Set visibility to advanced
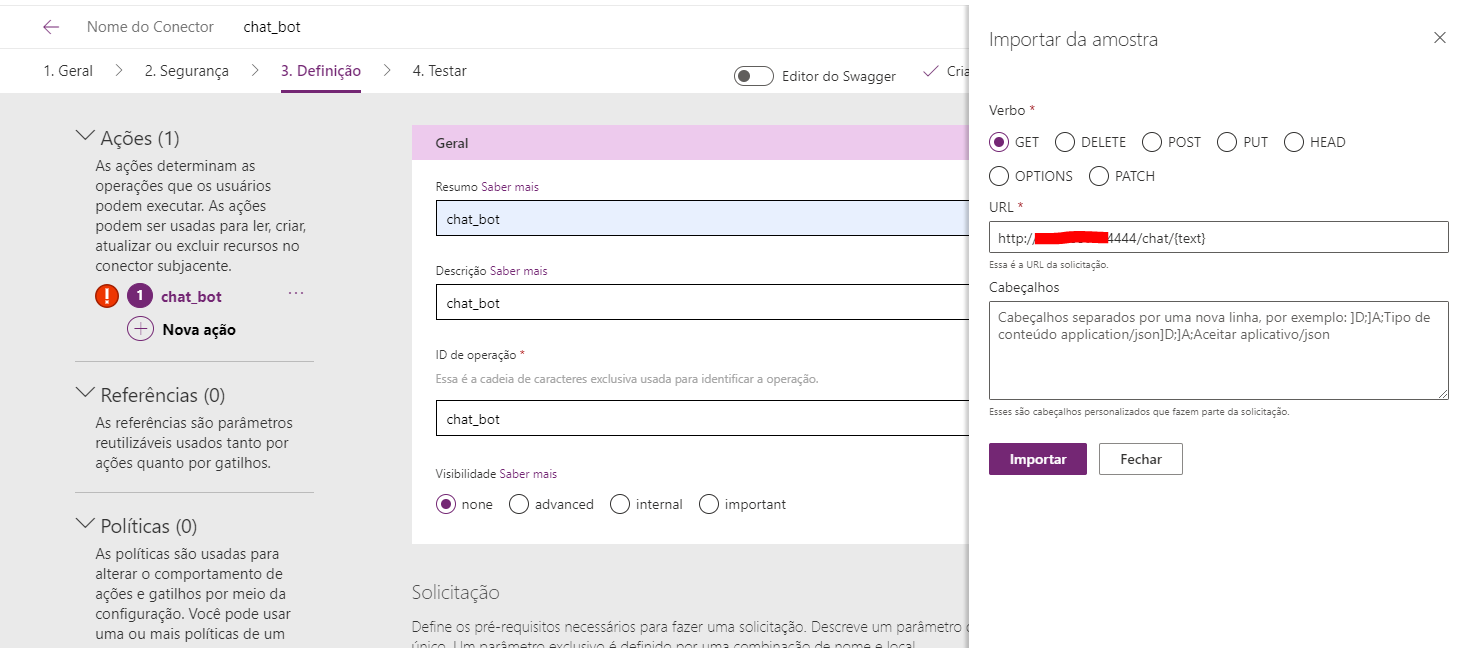Viewport: 1466px width, 648px height. 518,504
